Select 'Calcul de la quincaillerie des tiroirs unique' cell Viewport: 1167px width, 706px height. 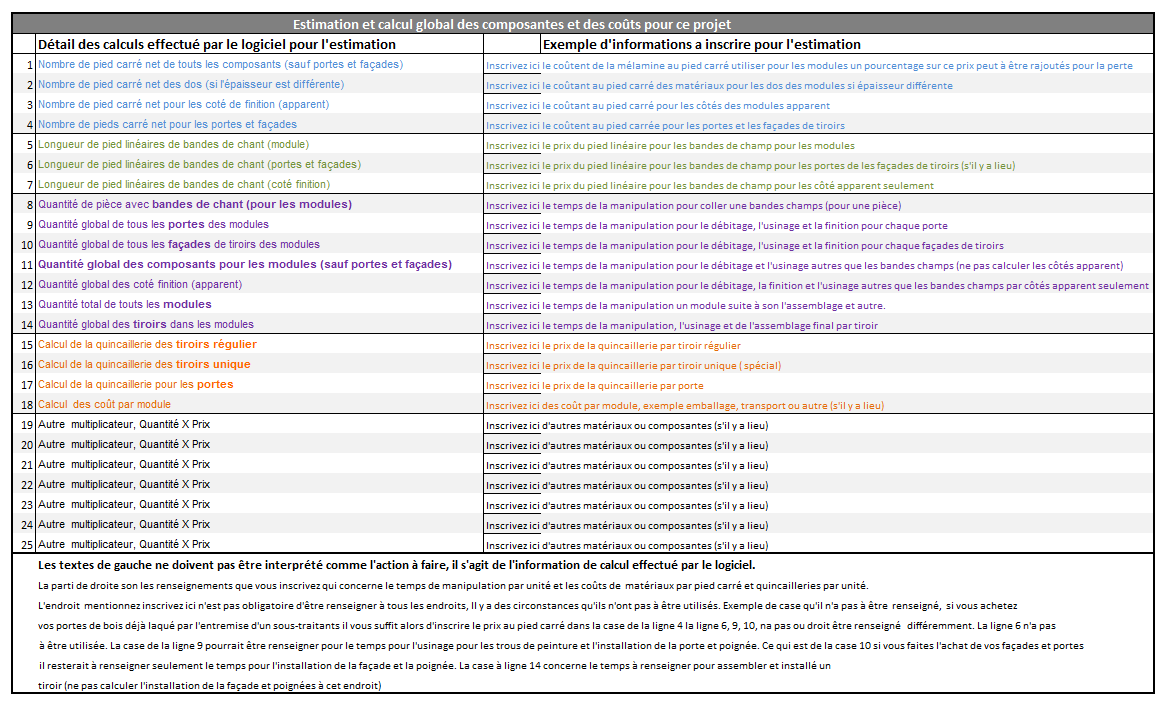[x=144, y=365]
